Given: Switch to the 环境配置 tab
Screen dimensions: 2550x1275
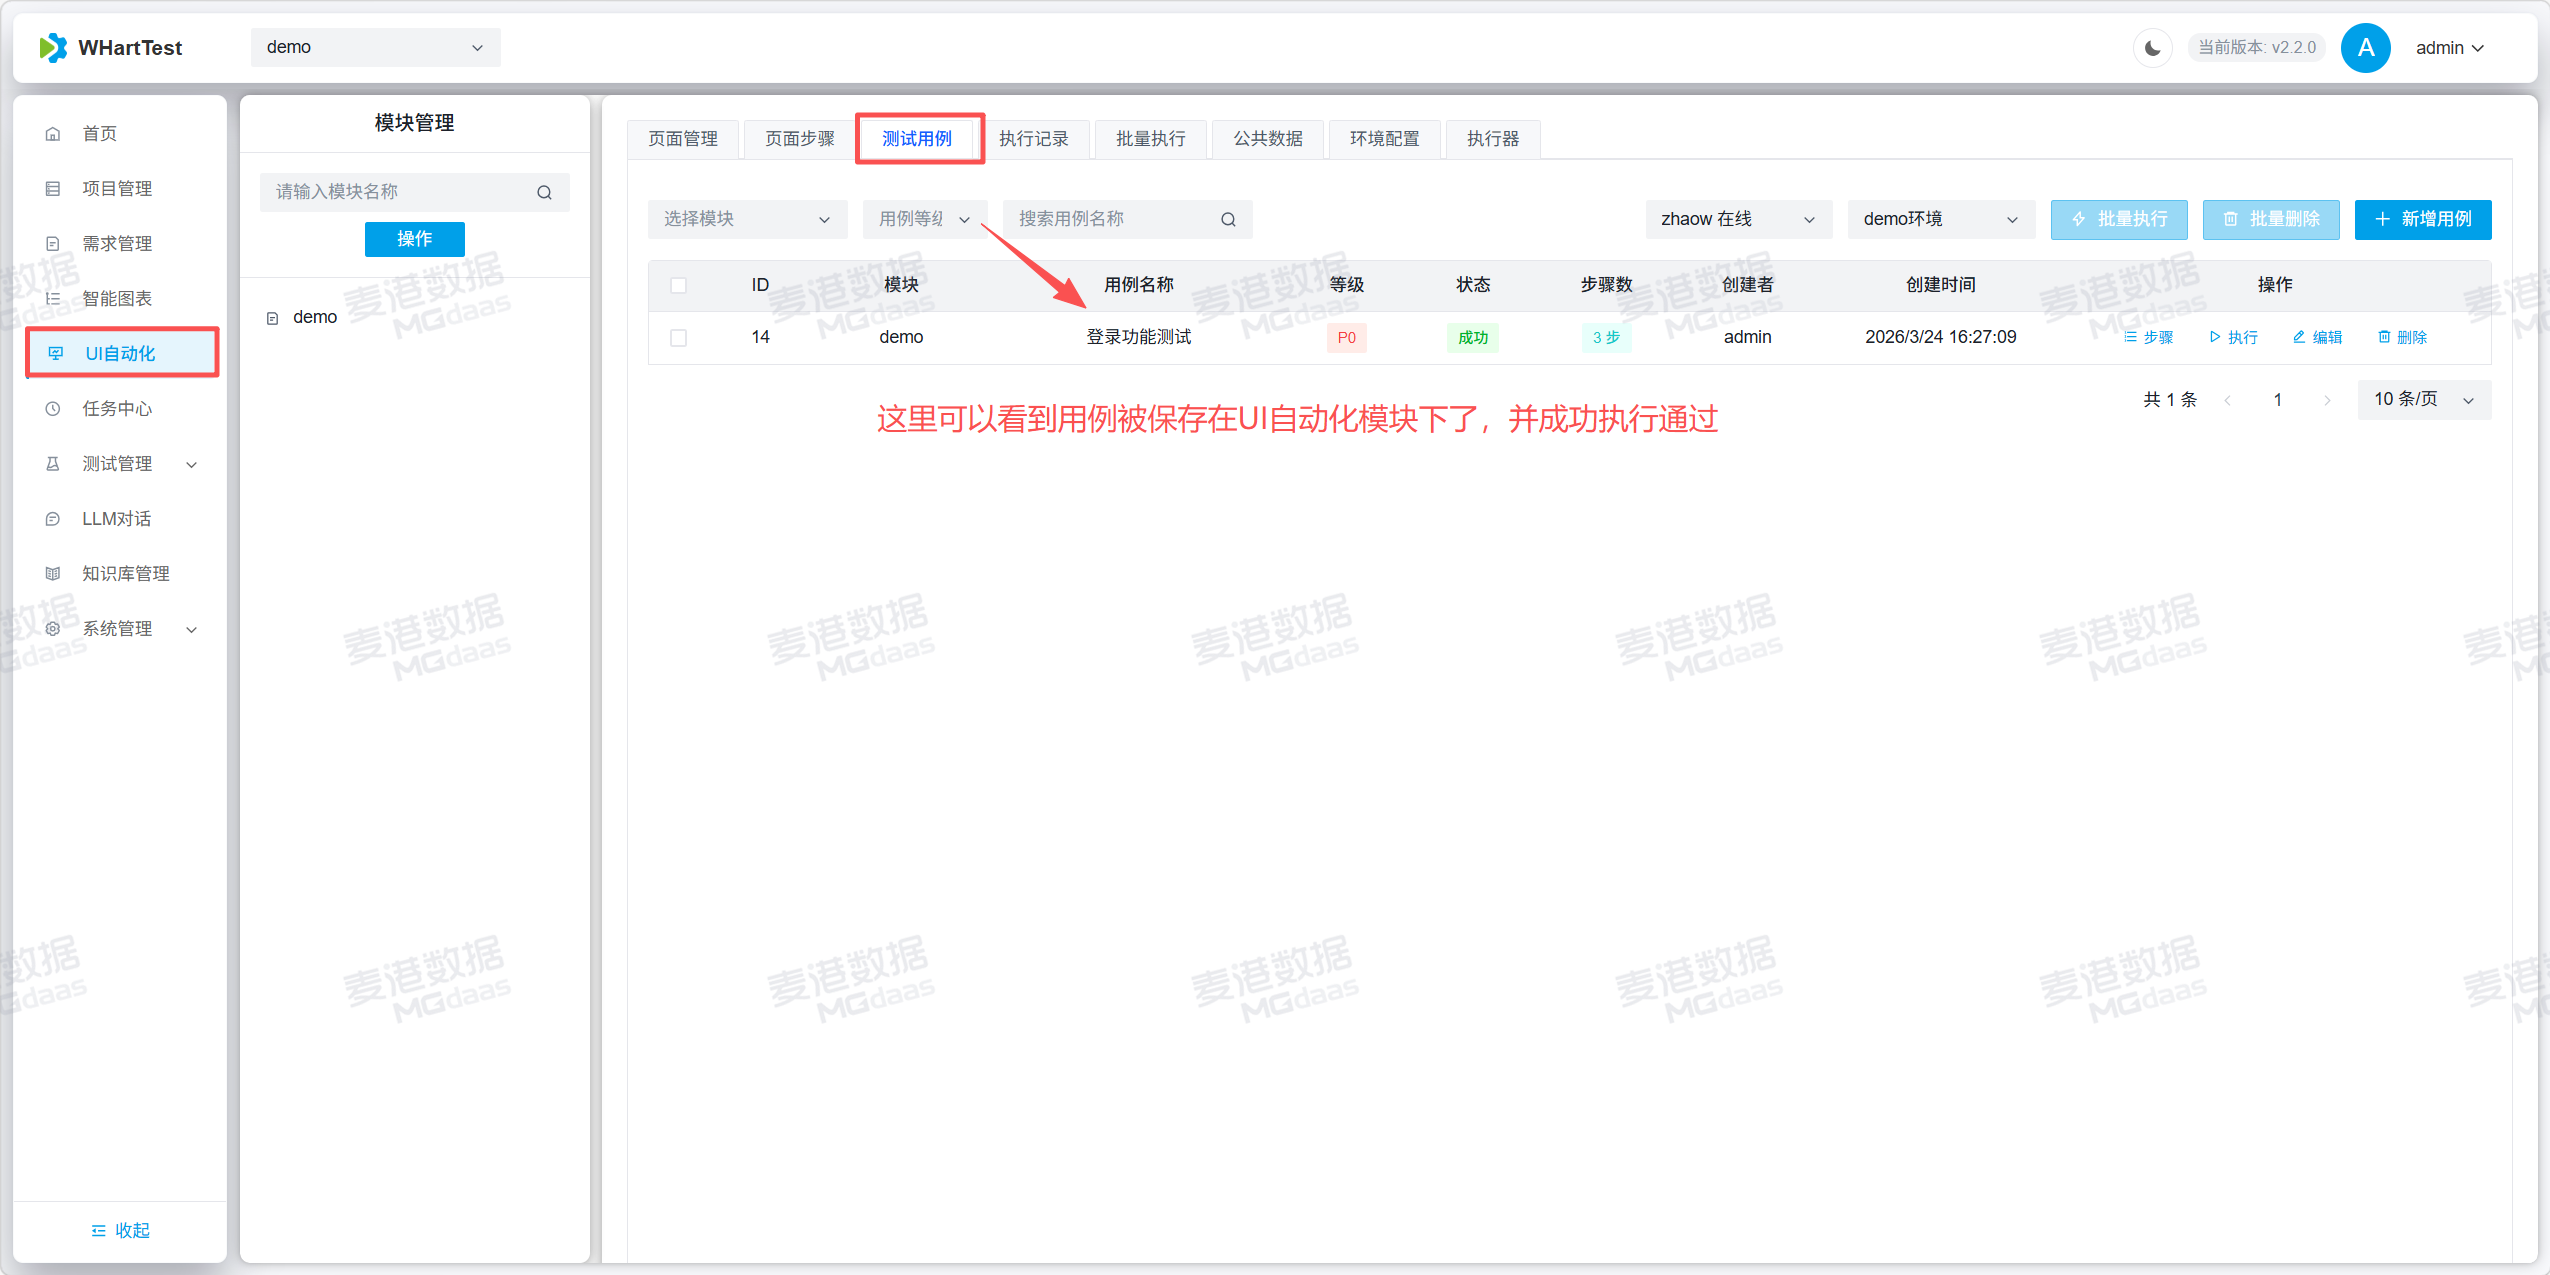Looking at the screenshot, I should (1384, 139).
